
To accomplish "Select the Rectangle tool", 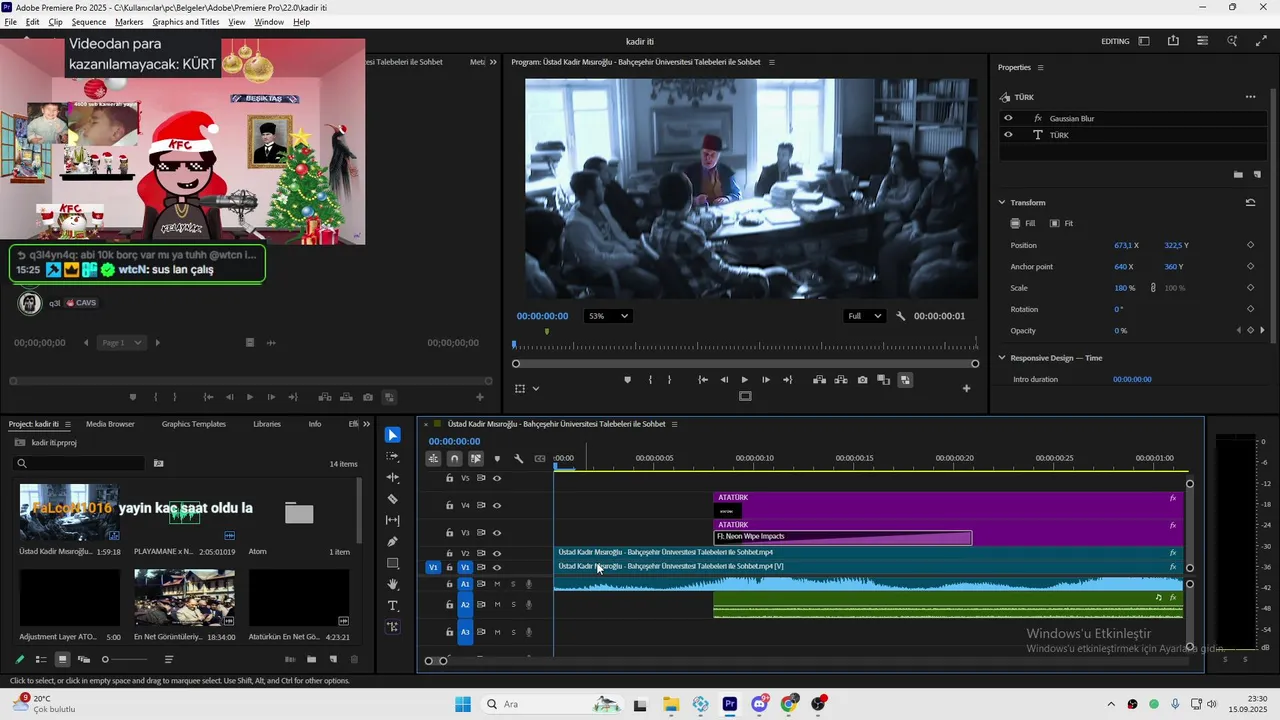I will [x=393, y=563].
